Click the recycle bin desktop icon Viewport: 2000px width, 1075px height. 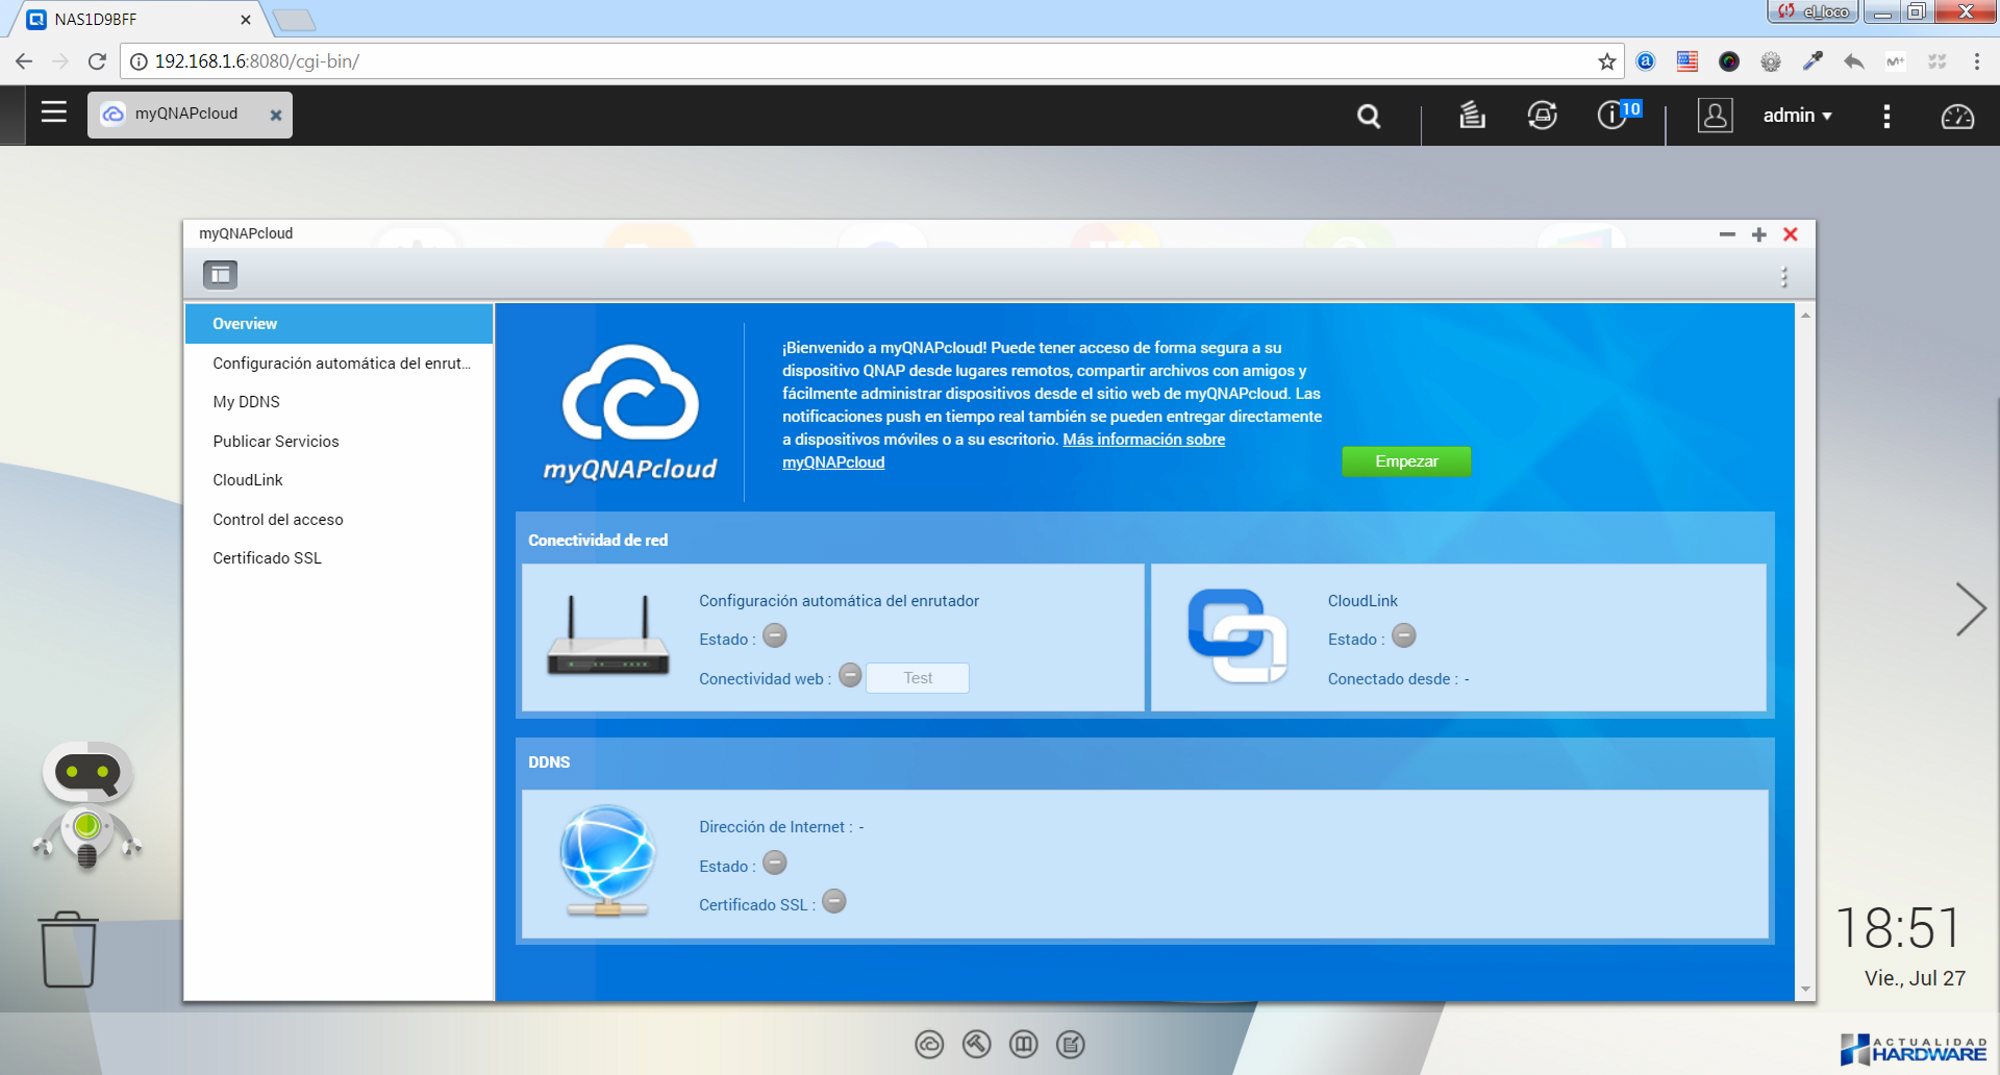[69, 949]
